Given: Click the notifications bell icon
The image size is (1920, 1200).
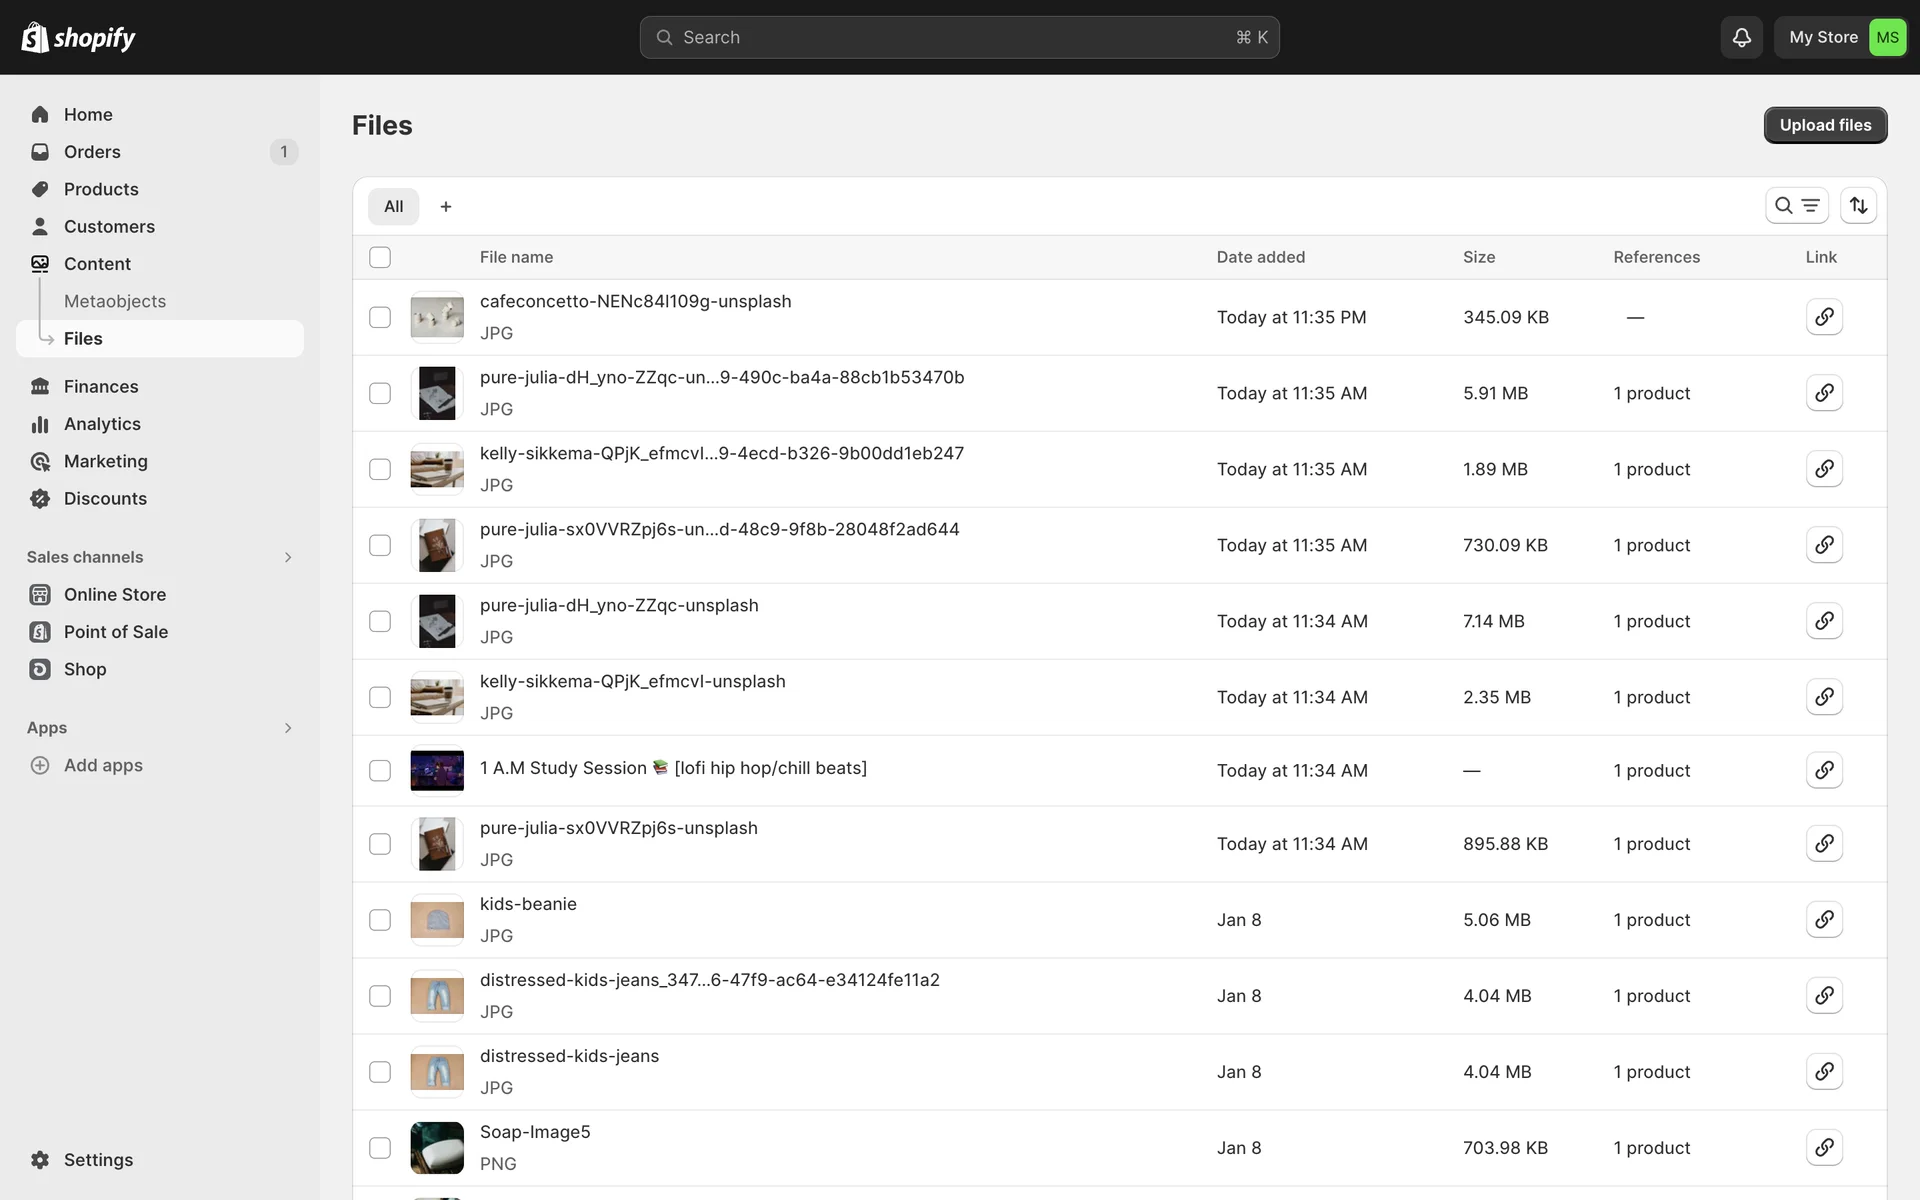Looking at the screenshot, I should (1741, 37).
